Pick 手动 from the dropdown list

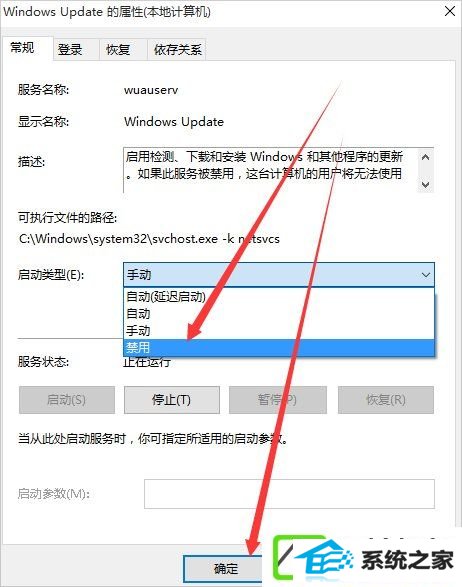(279, 331)
